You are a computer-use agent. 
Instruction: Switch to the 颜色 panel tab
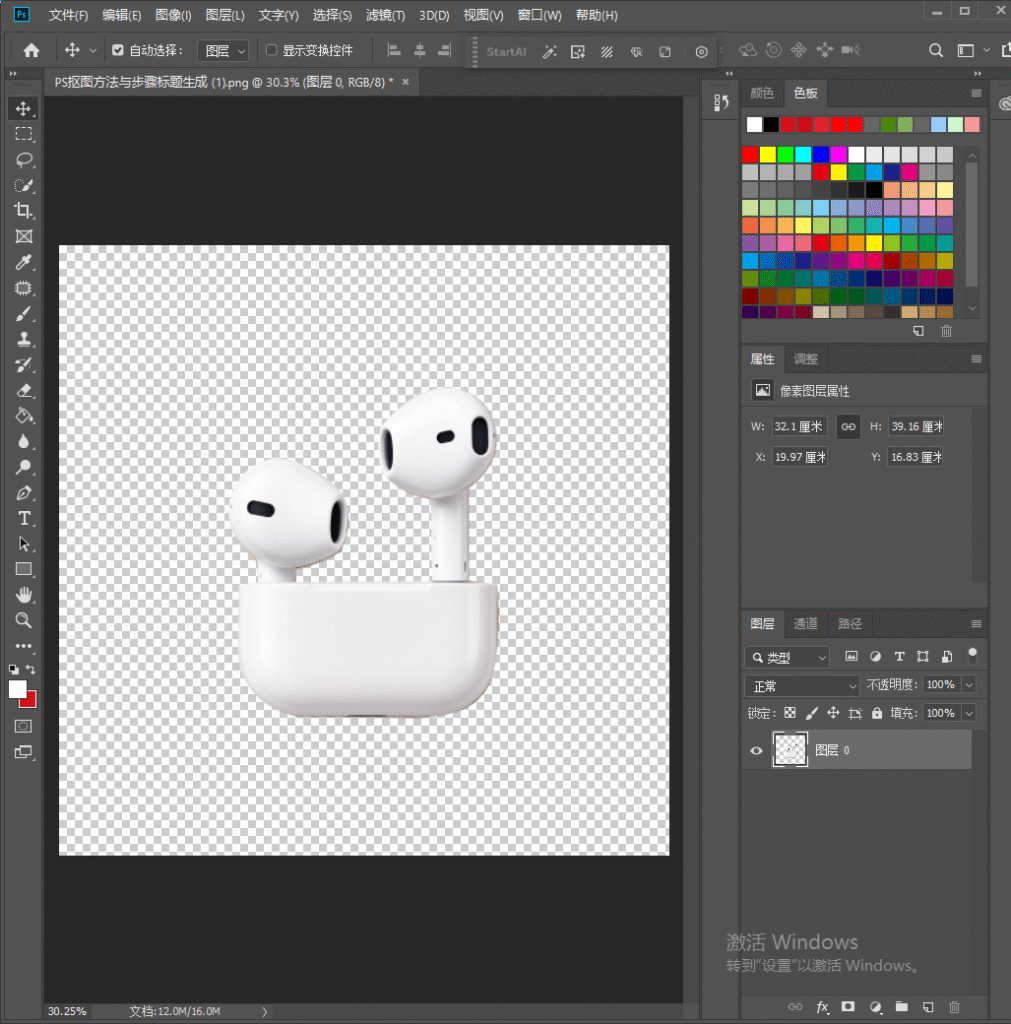pos(762,93)
